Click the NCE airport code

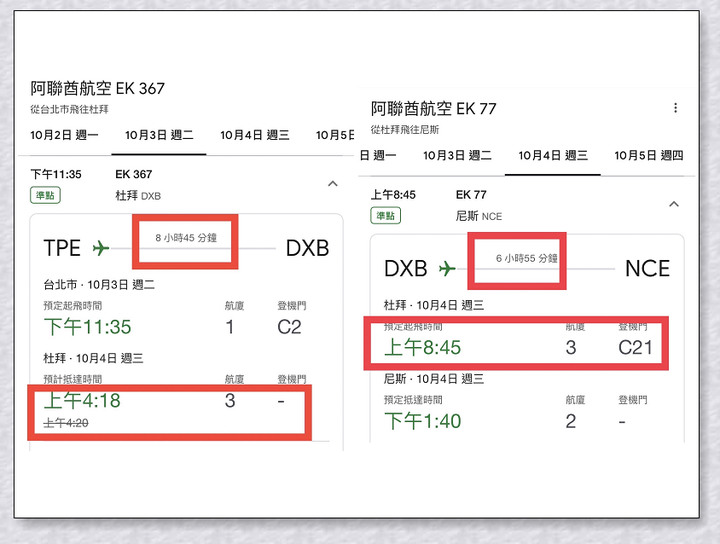[x=647, y=269]
